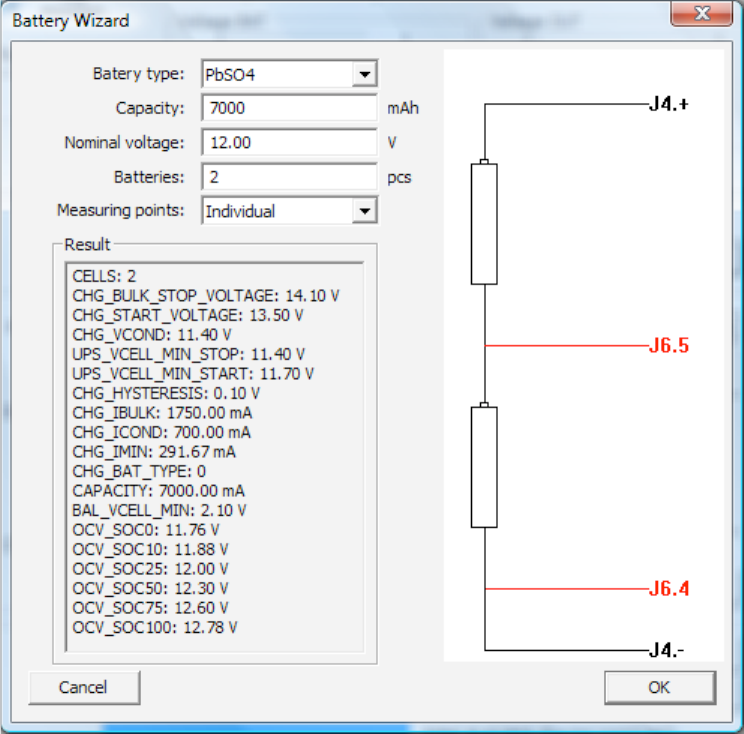Open the Battery type dropdown

click(x=364, y=75)
